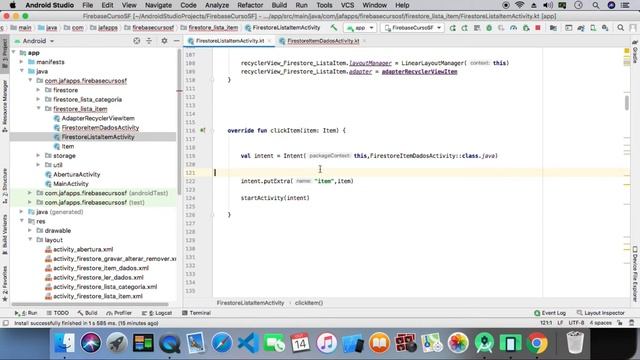Screen dimensions: 640x360
Task: Open the SDK Manager icon
Action: [605, 28]
